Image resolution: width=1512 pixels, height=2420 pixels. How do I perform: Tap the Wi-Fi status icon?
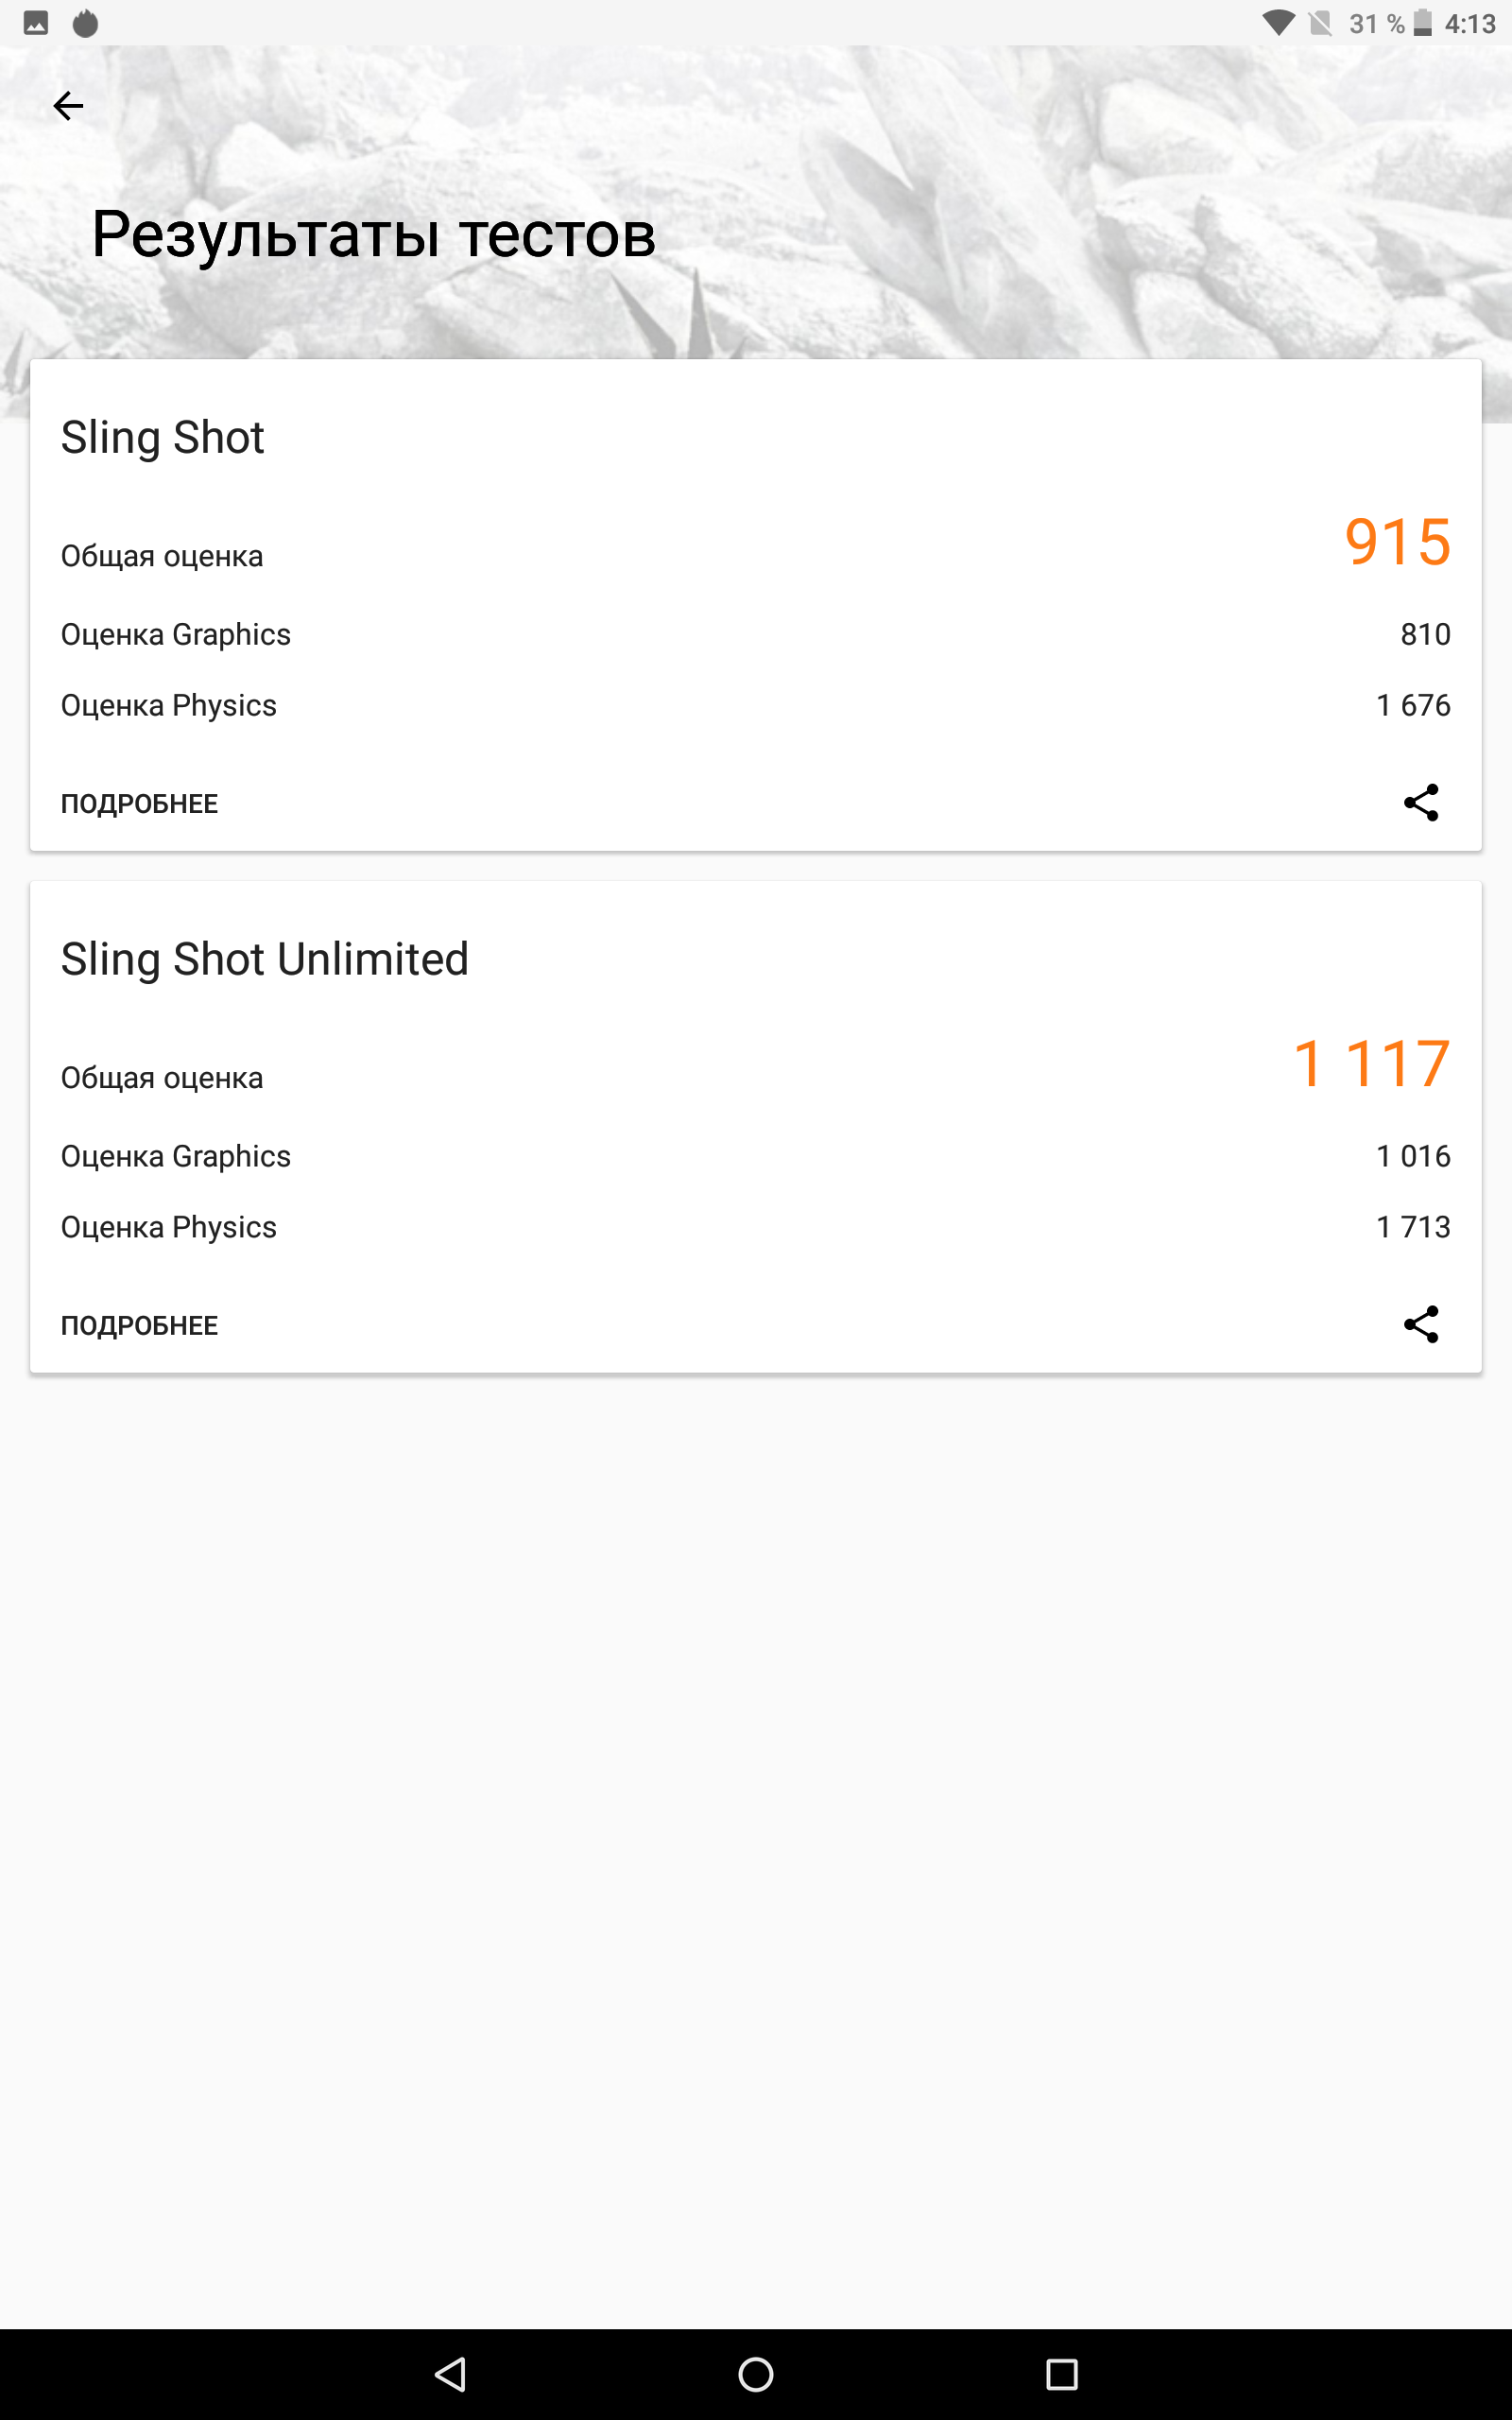(1278, 23)
